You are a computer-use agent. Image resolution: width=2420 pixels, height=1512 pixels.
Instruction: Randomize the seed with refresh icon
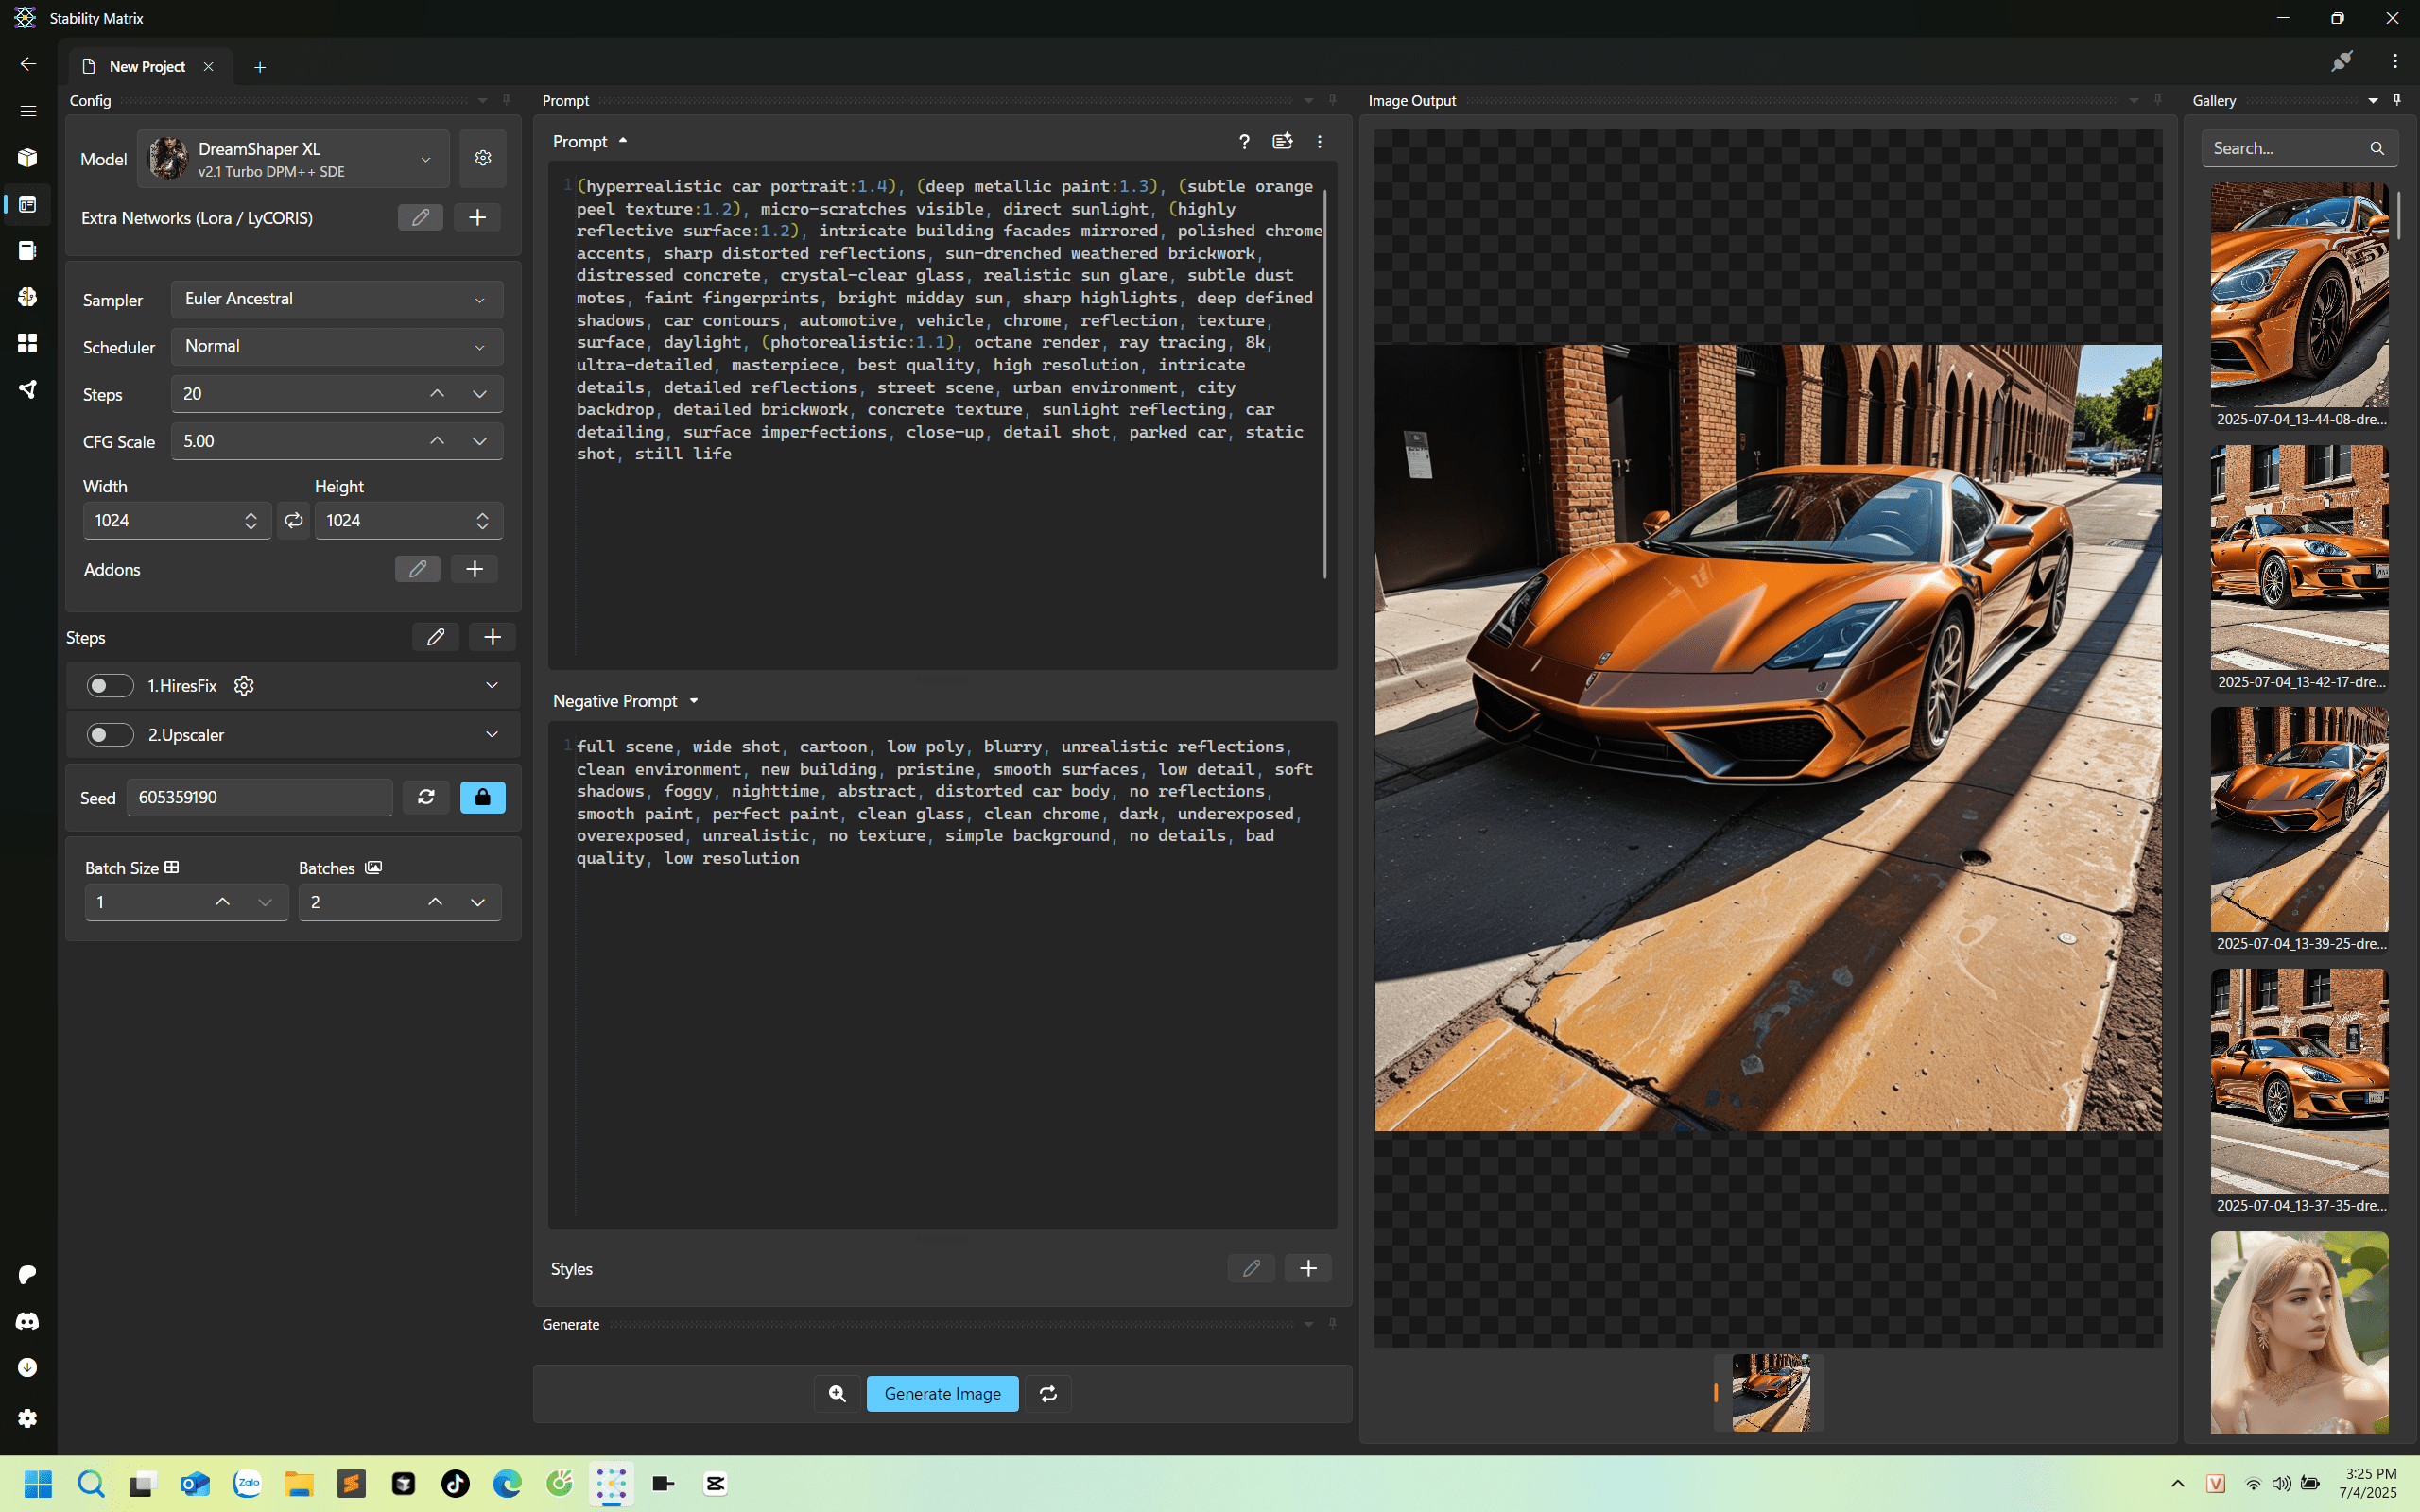coord(426,797)
